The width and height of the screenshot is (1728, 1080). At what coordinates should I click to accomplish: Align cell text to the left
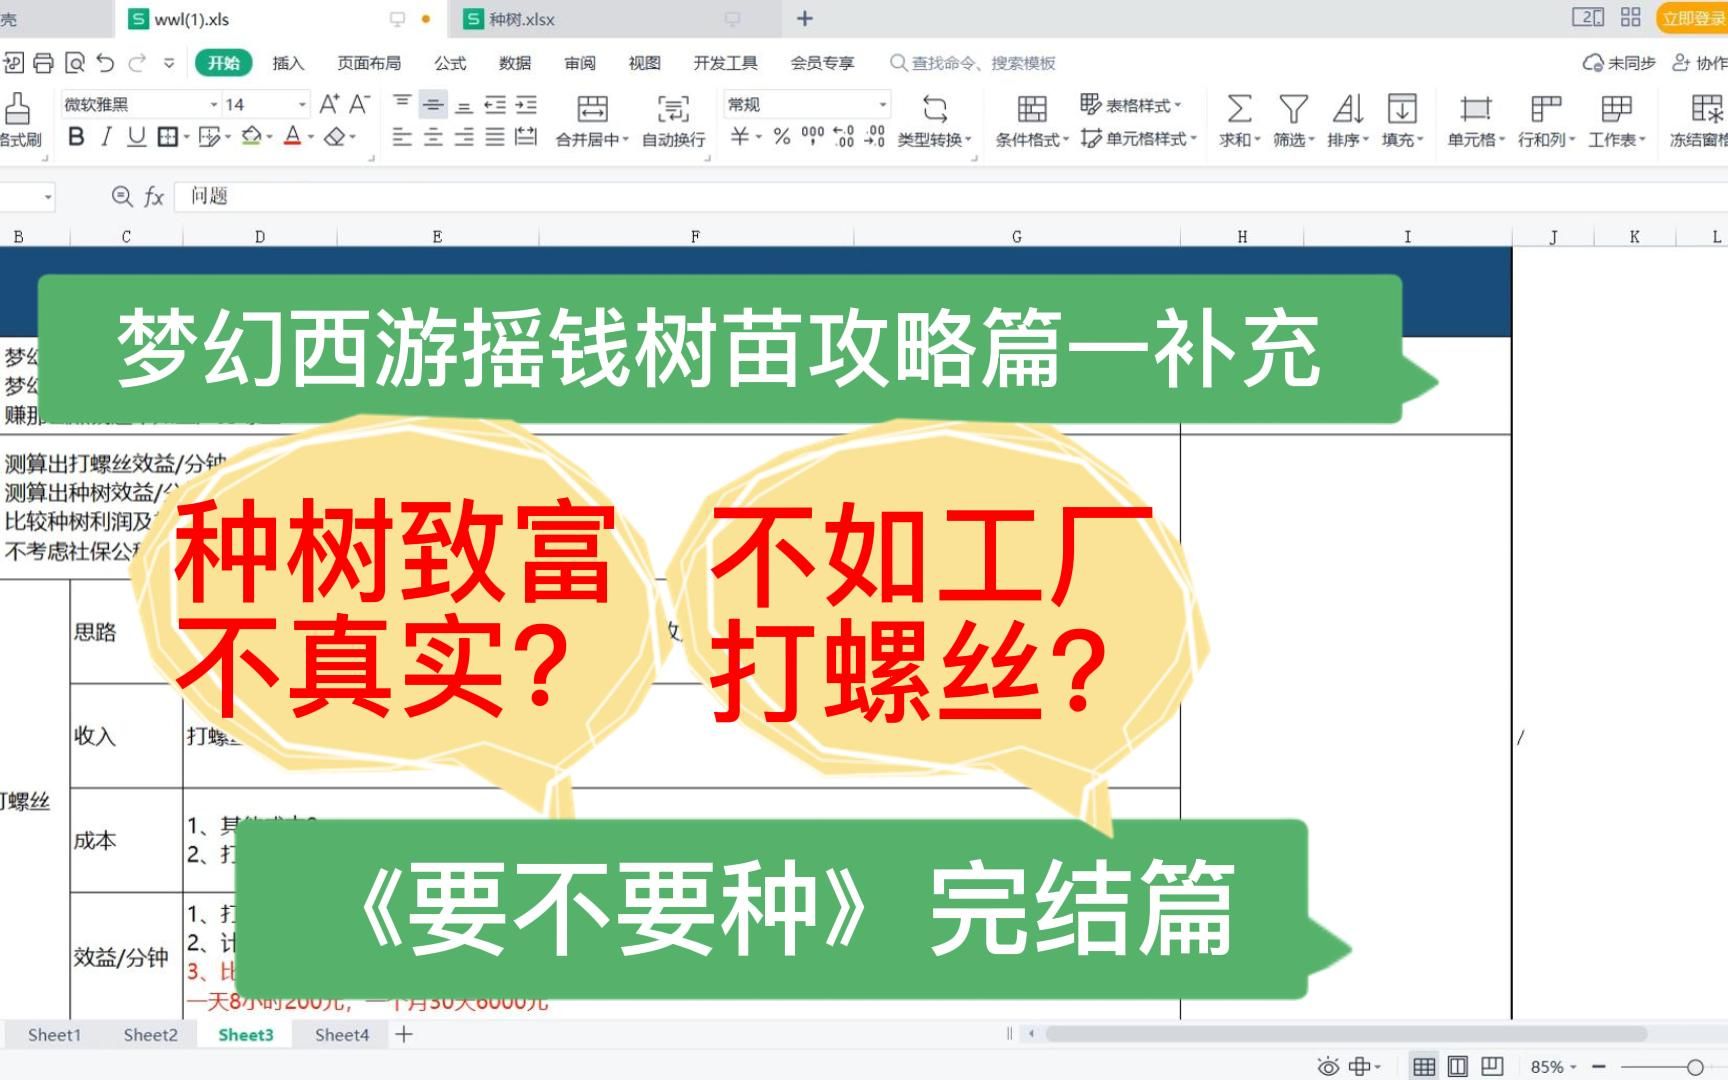[402, 137]
